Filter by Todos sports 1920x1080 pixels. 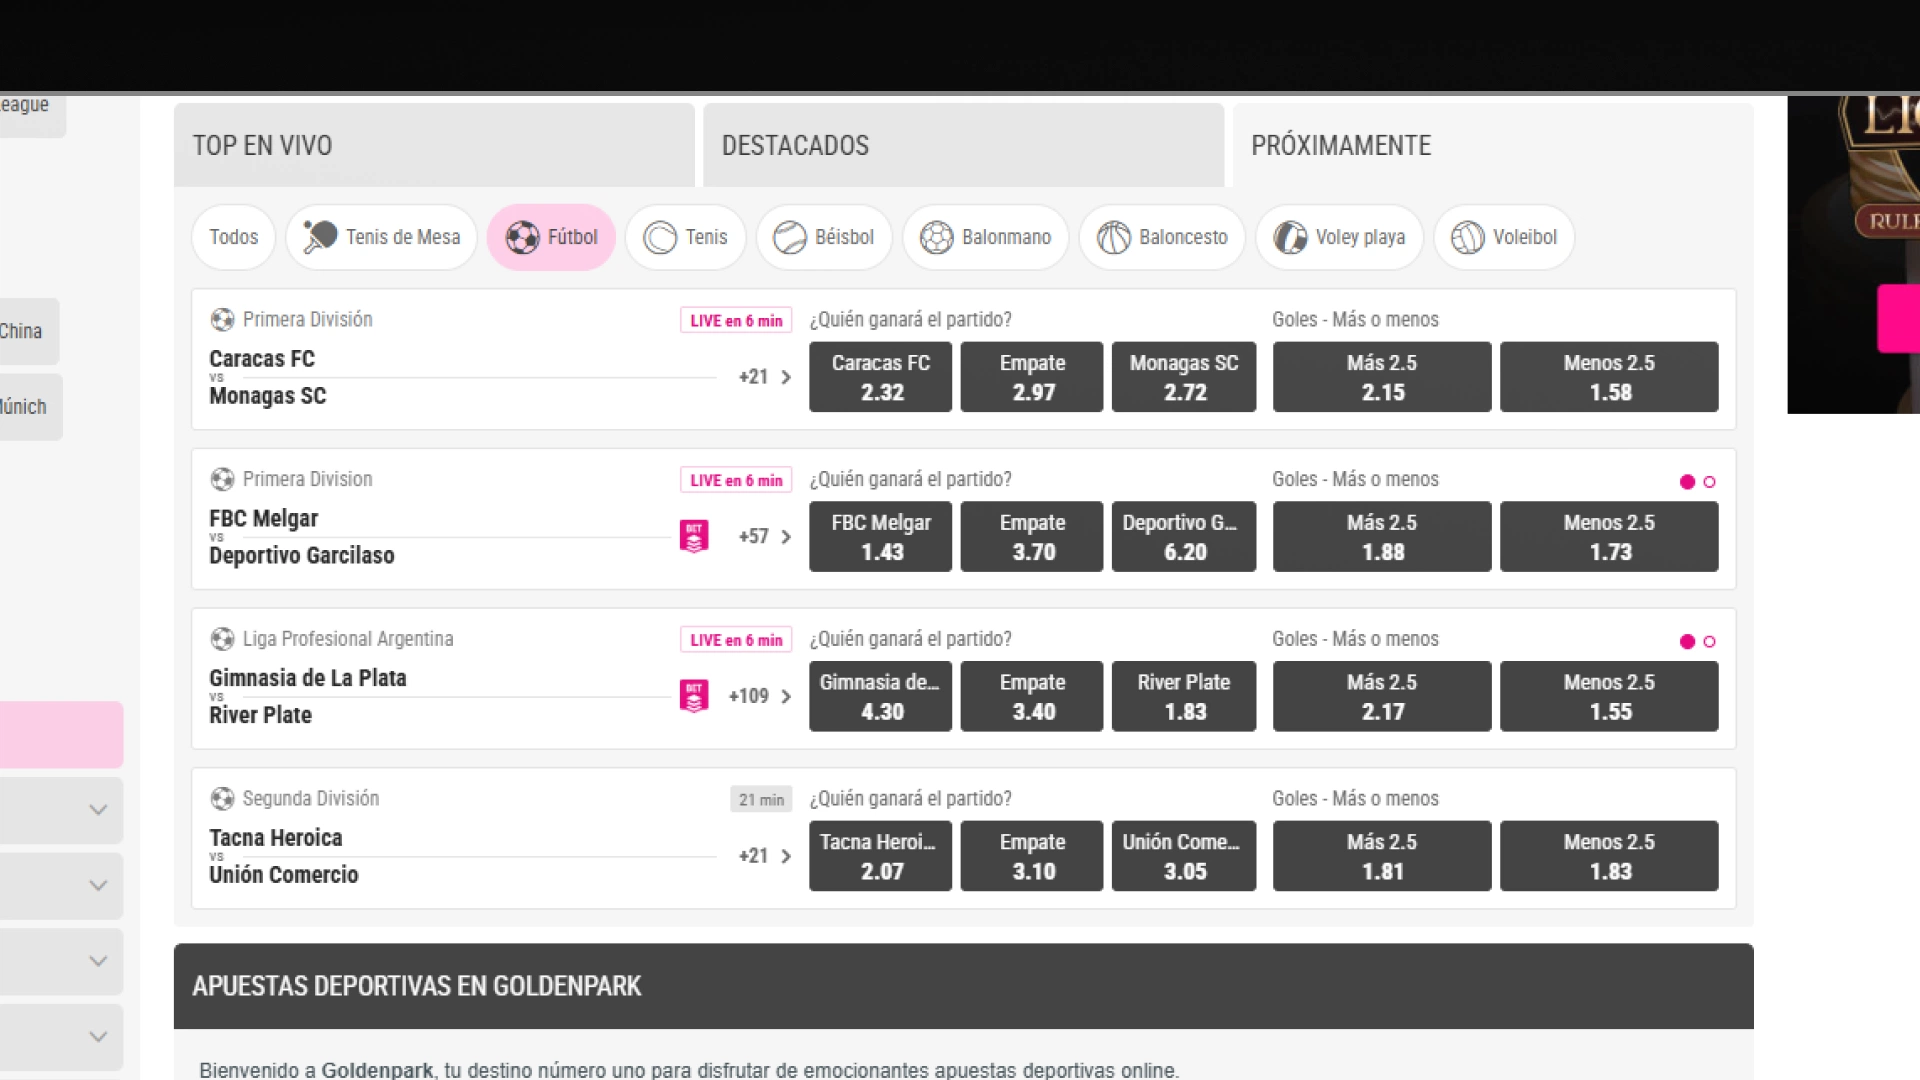click(233, 237)
